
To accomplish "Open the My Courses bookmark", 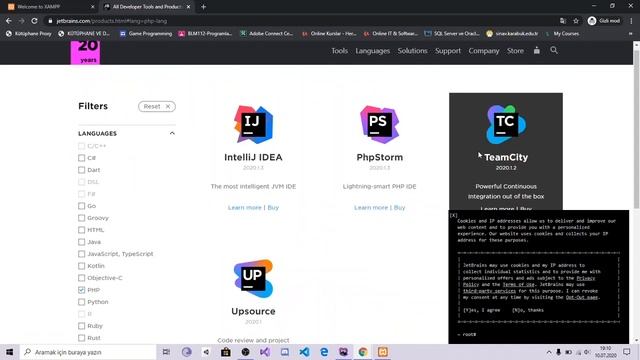I will coord(562,33).
